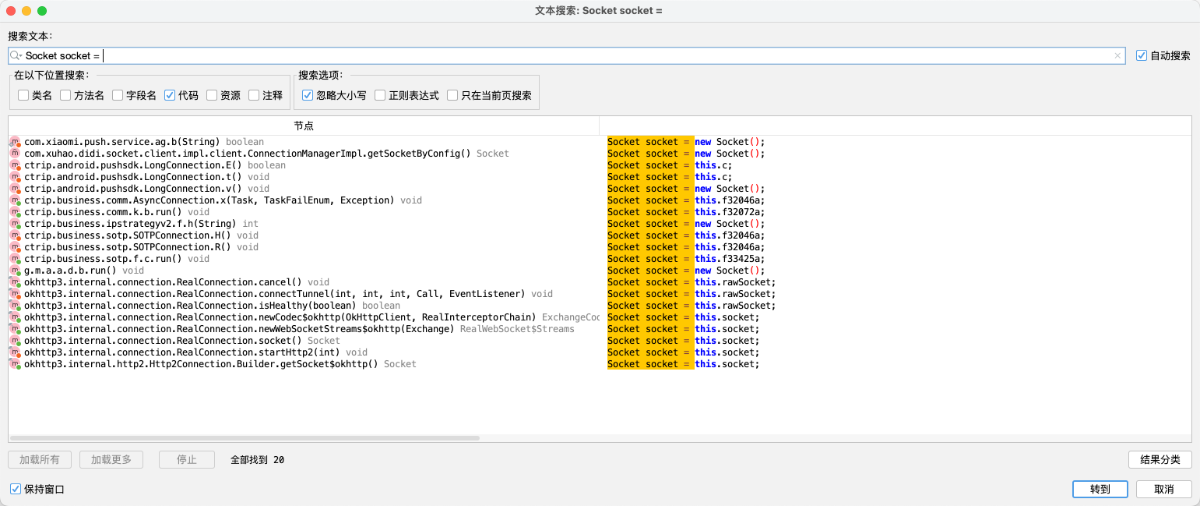The image size is (1200, 506).
Task: Click the method icon of RealConnection.startHttp2(int)
Action: tap(15, 353)
